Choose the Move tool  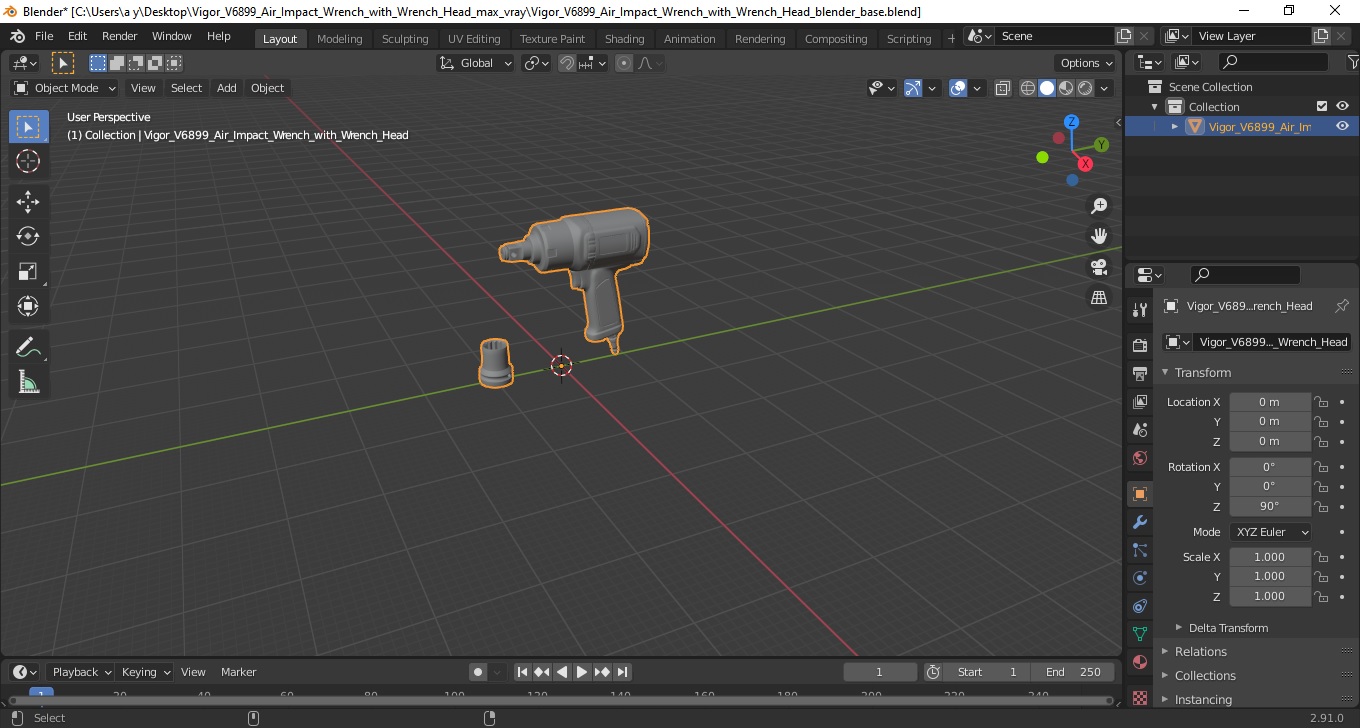click(x=28, y=202)
